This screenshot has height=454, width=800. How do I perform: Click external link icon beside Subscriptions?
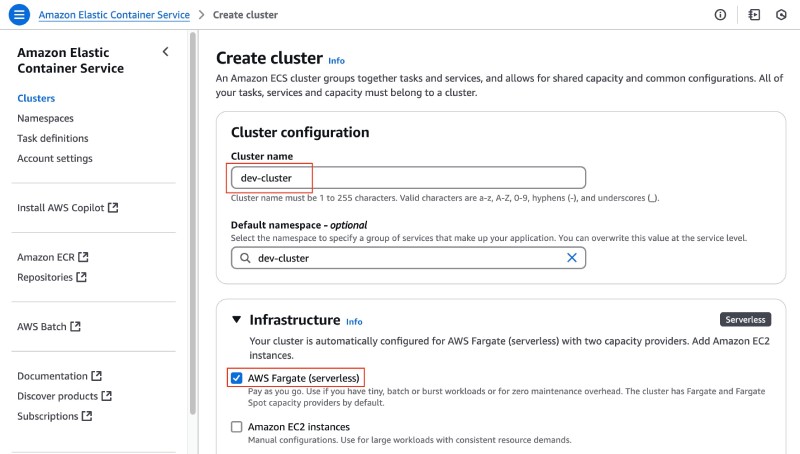click(87, 416)
